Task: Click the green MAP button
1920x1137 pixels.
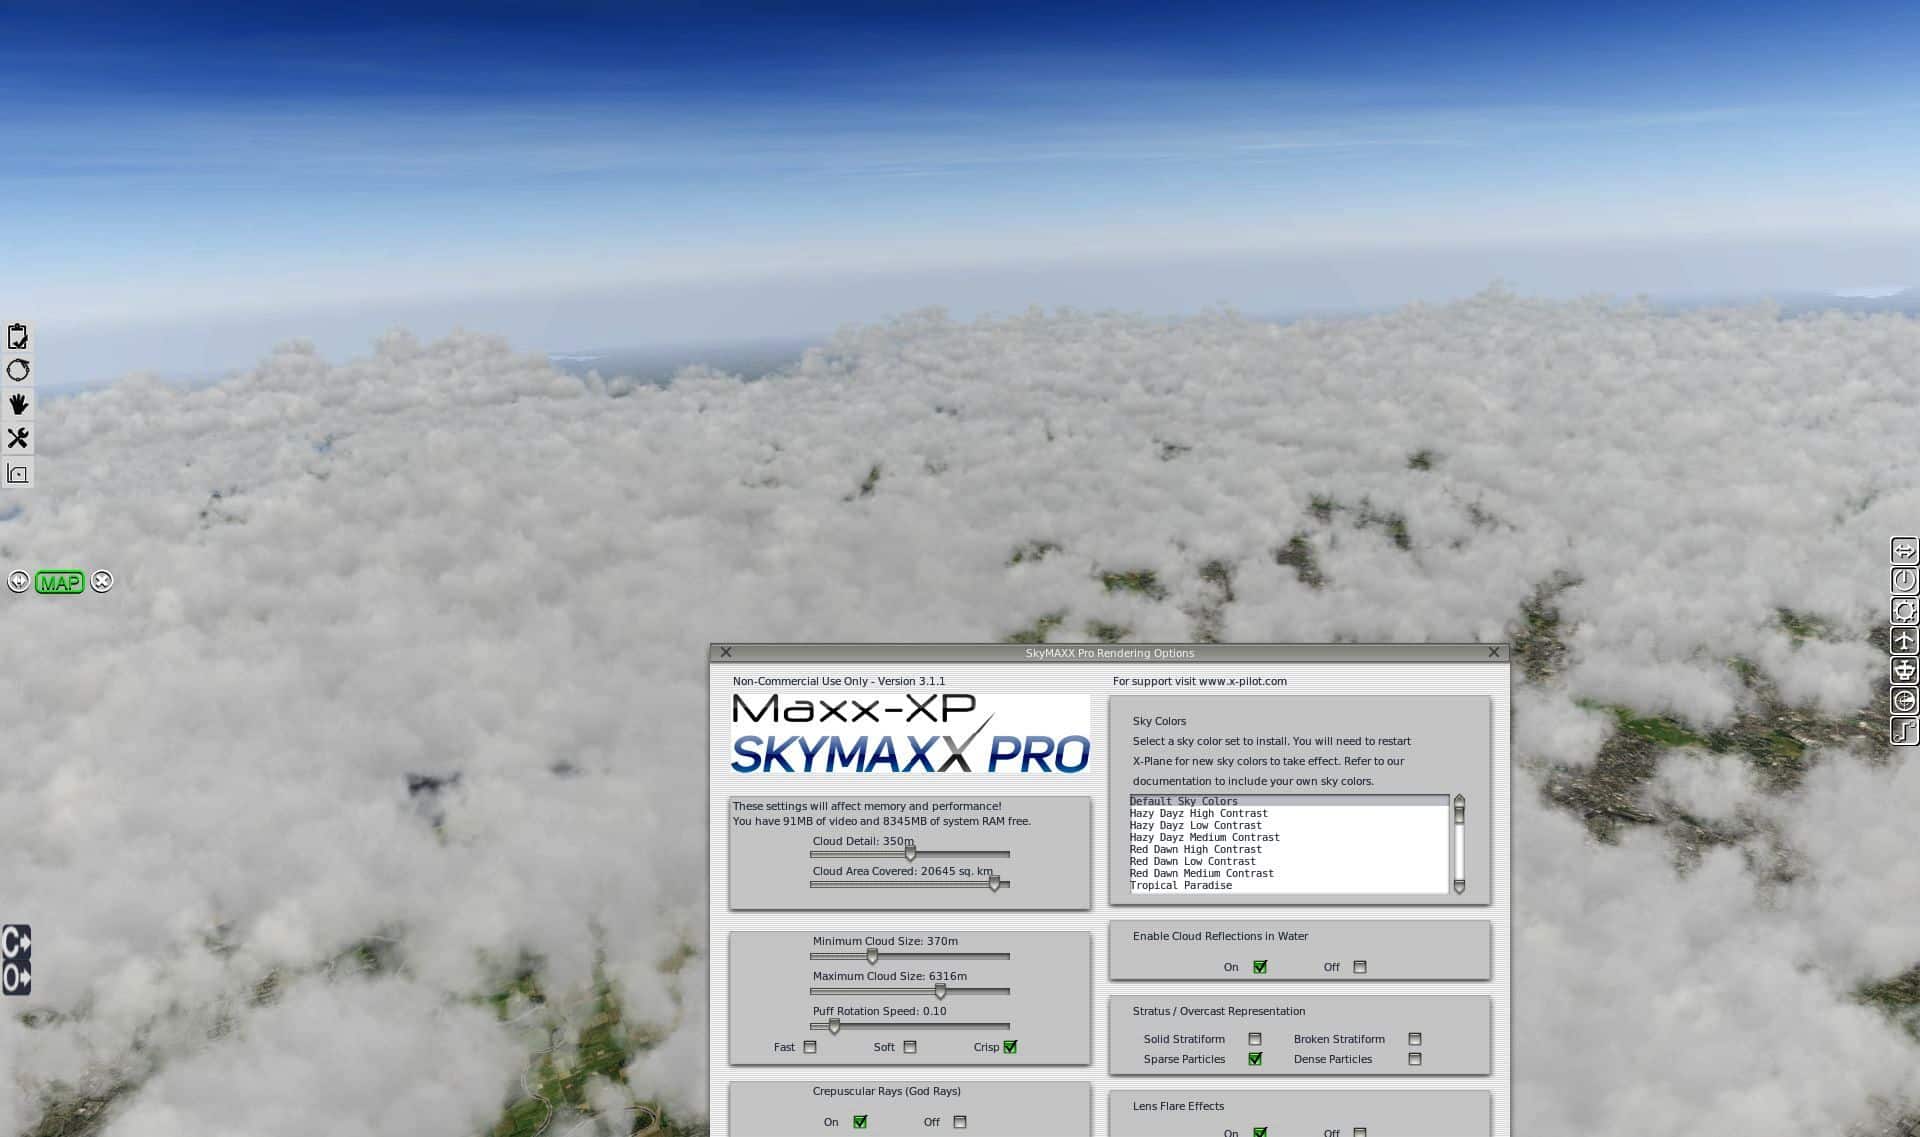Action: pos(59,583)
